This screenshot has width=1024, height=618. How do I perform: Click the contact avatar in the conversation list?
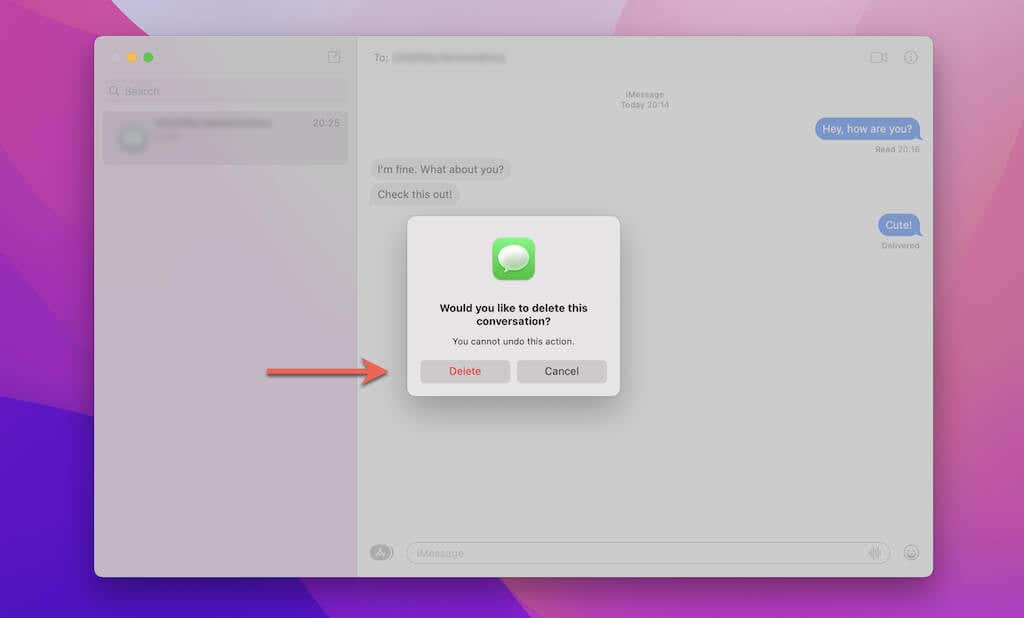coord(133,138)
